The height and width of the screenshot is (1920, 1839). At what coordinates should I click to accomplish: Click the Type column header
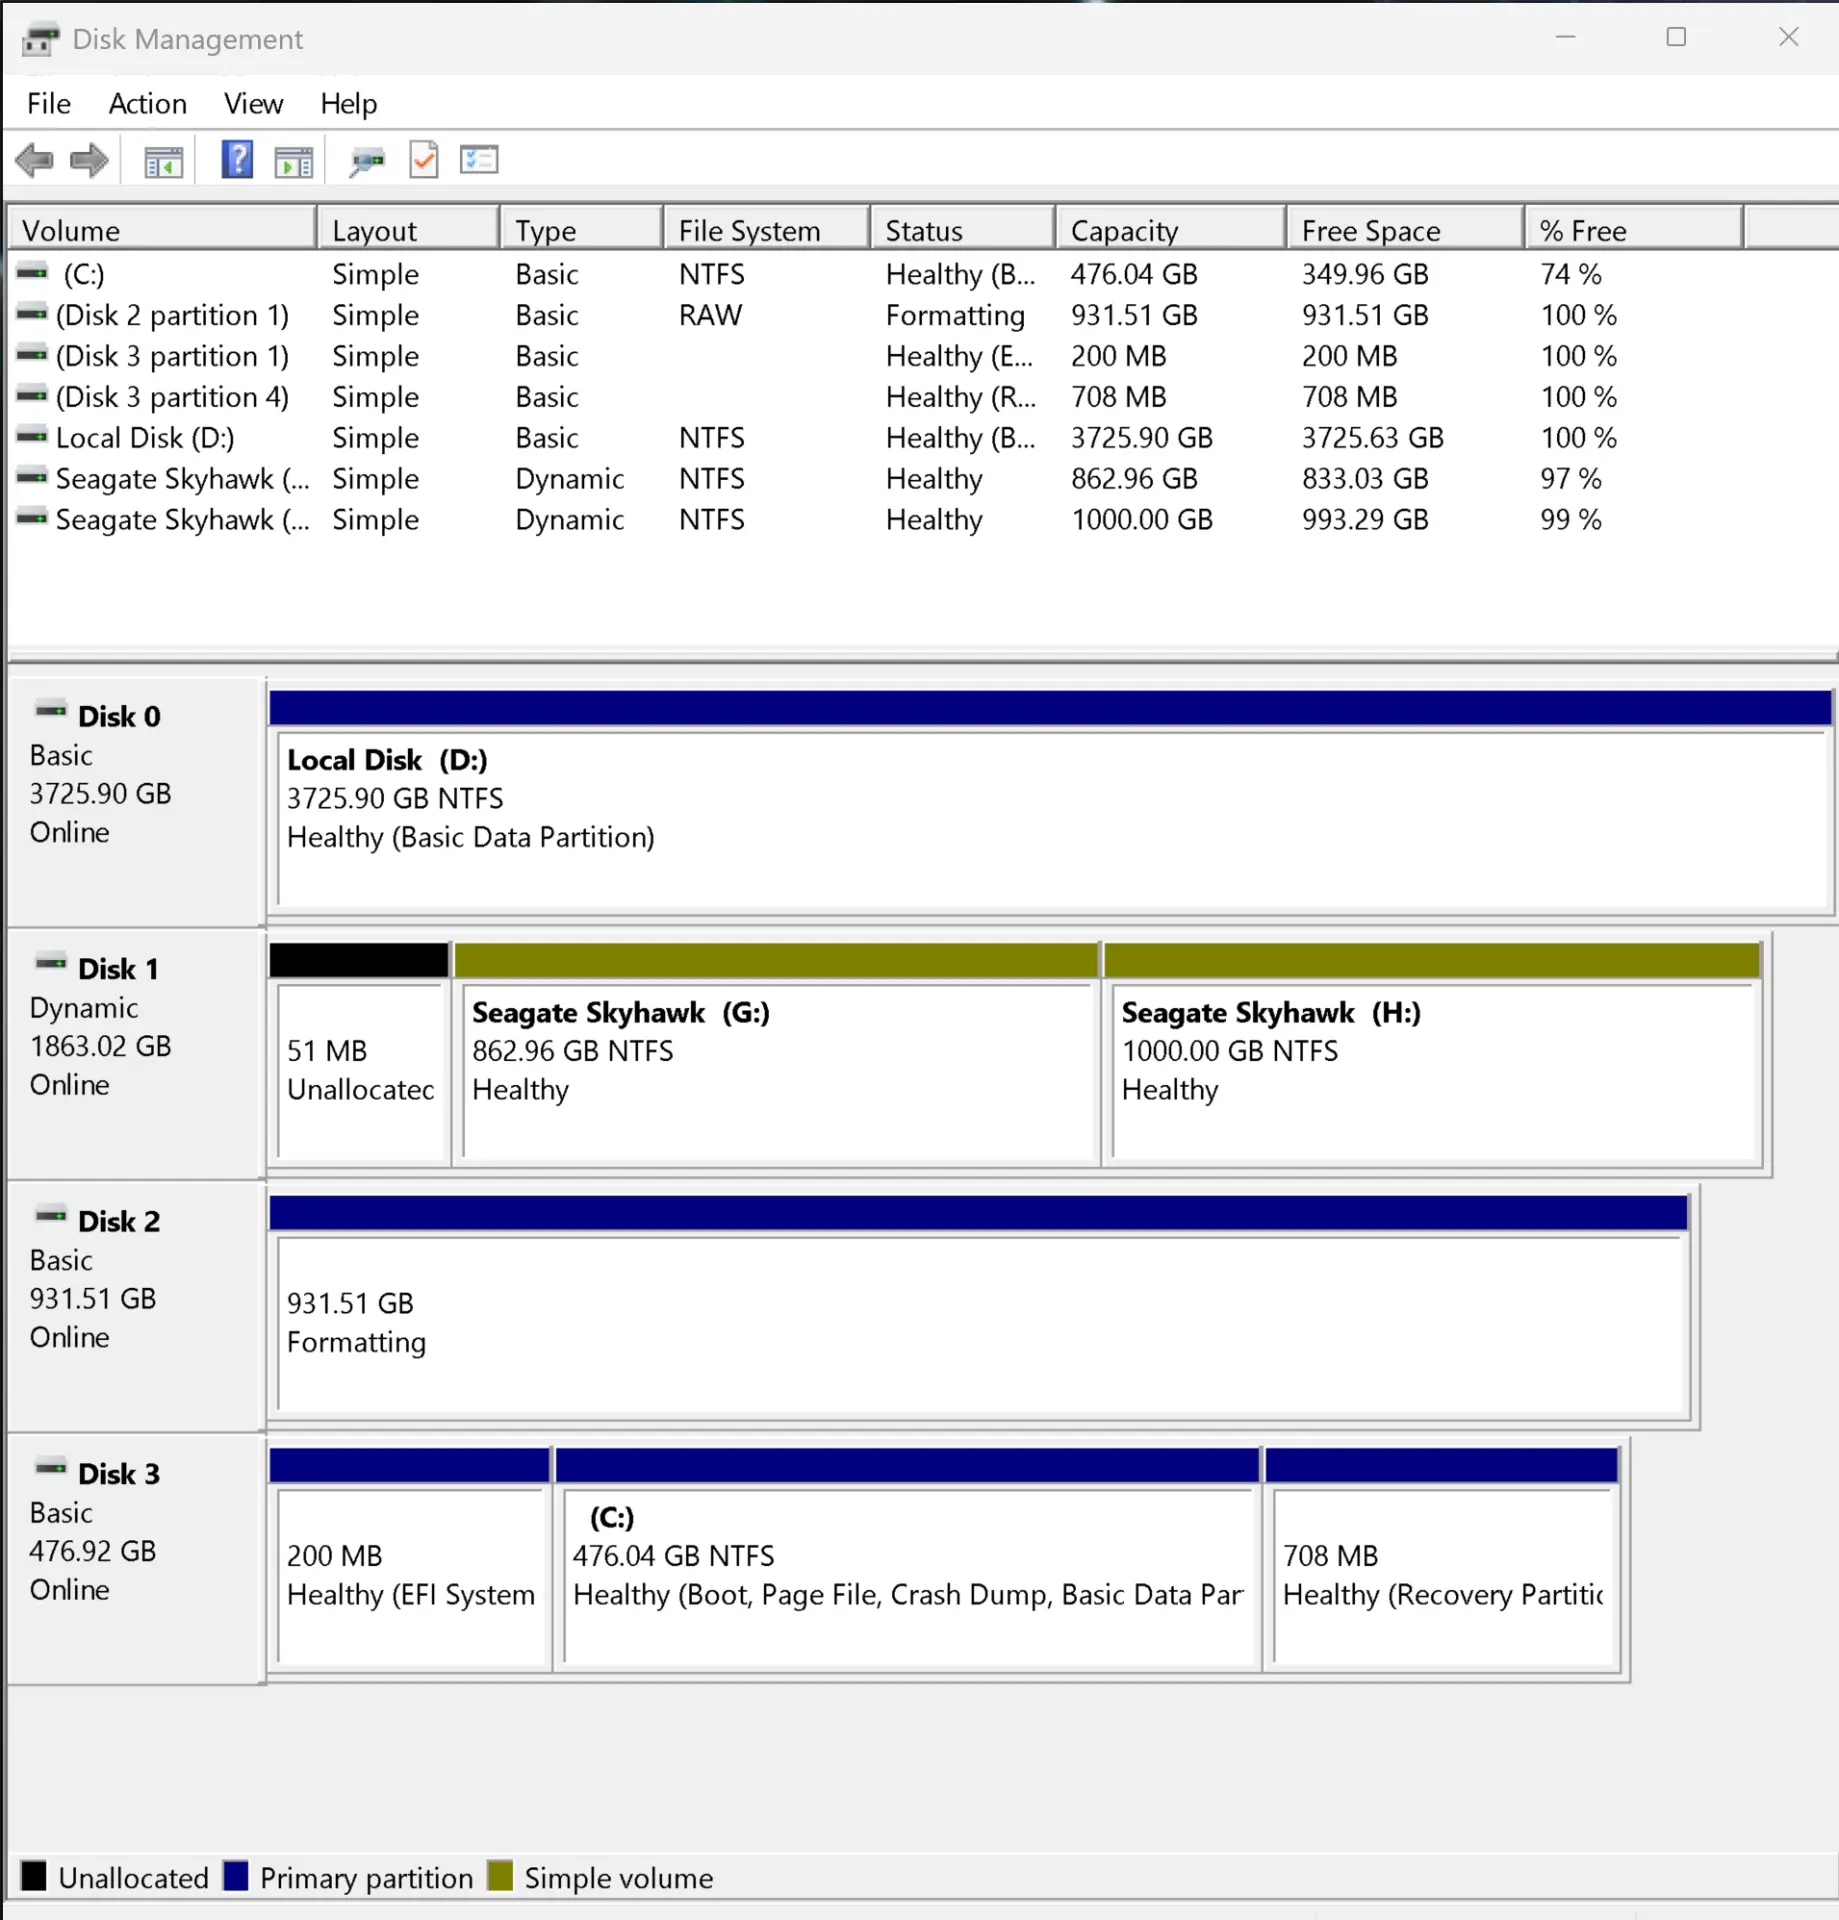click(x=582, y=230)
